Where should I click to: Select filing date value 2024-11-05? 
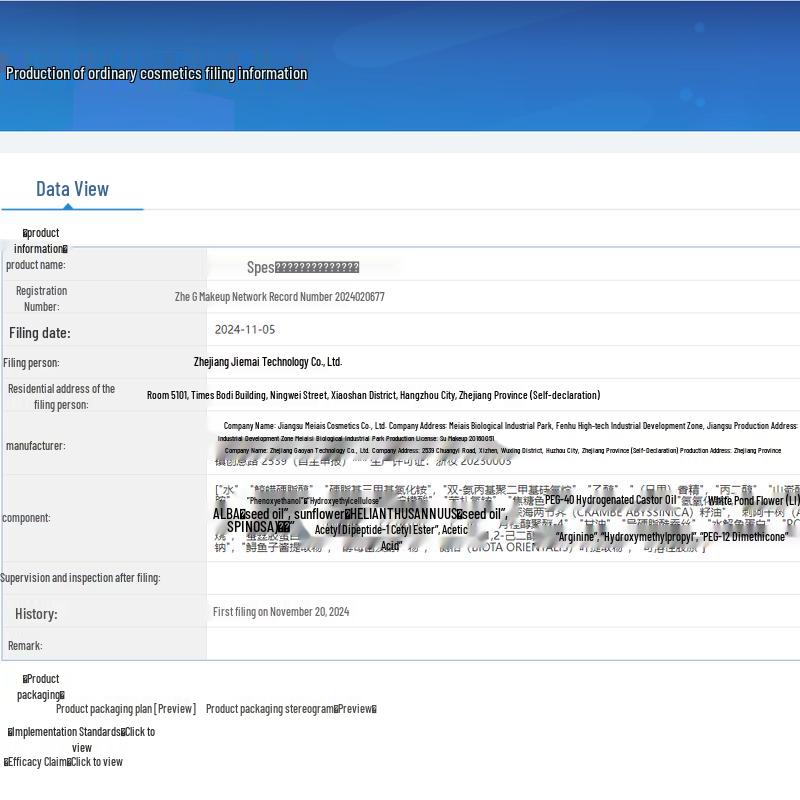click(245, 330)
